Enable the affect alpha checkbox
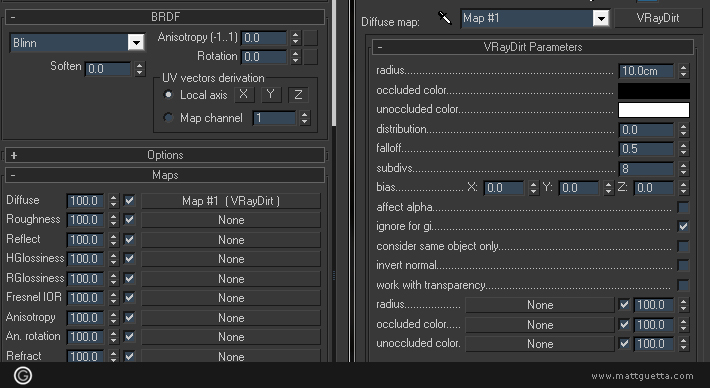Screen dimensions: 710x388 [683, 207]
